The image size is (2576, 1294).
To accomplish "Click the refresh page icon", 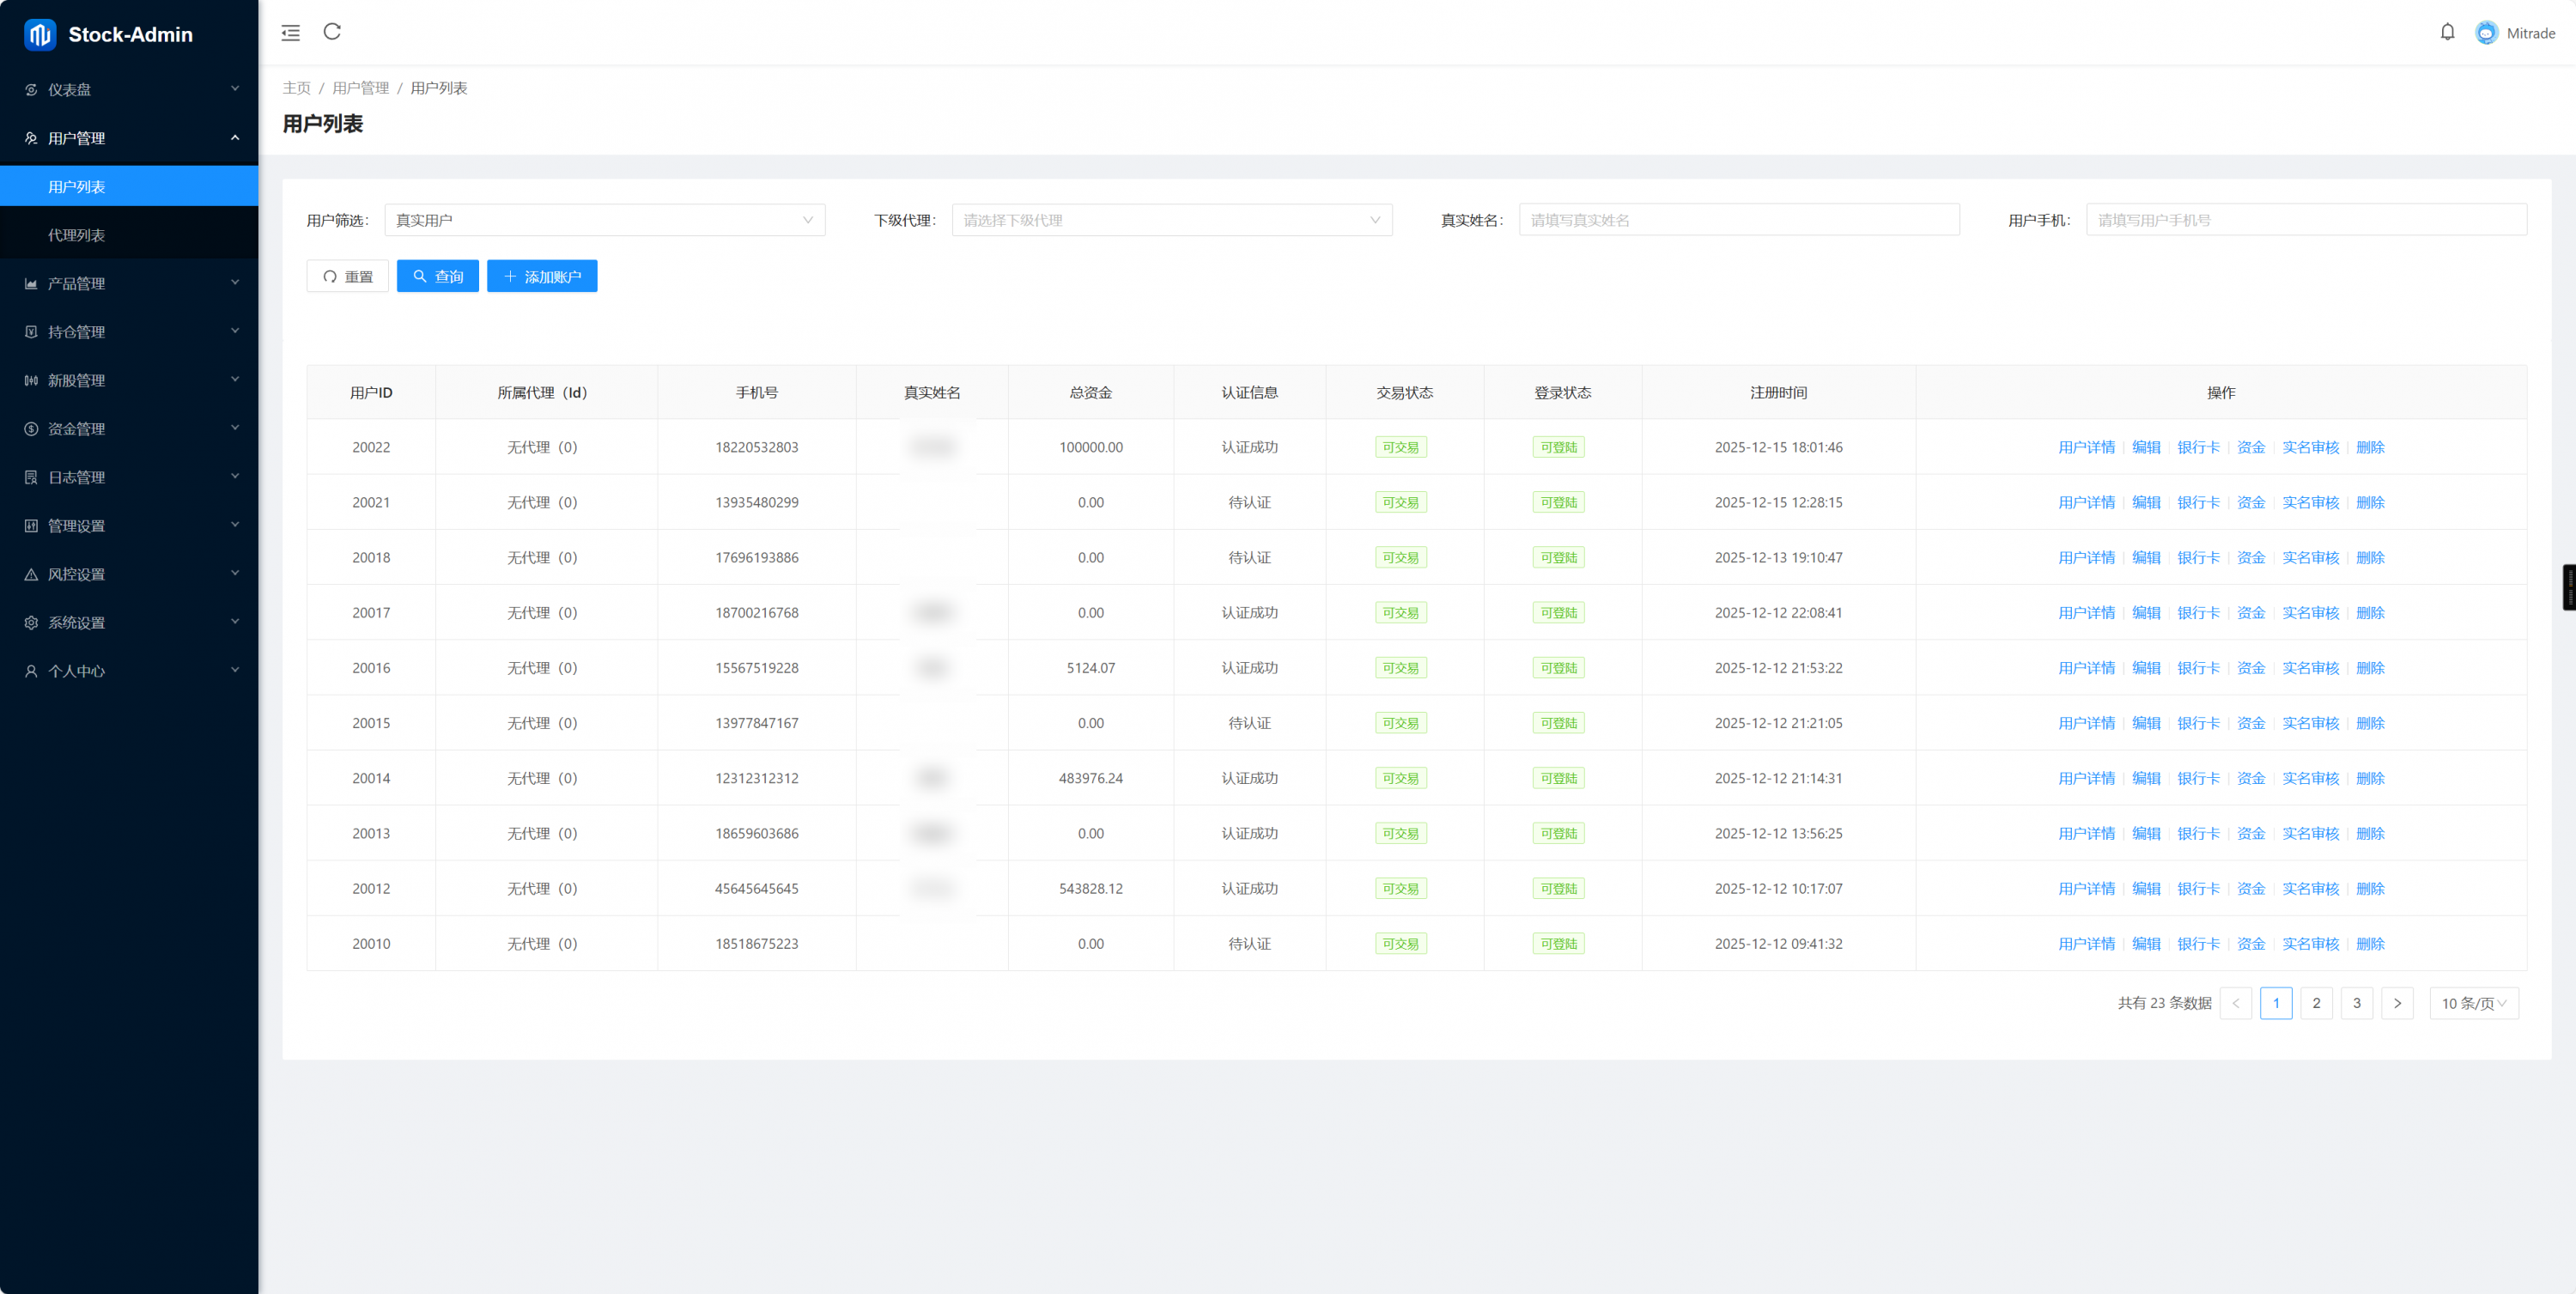I will 332,32.
